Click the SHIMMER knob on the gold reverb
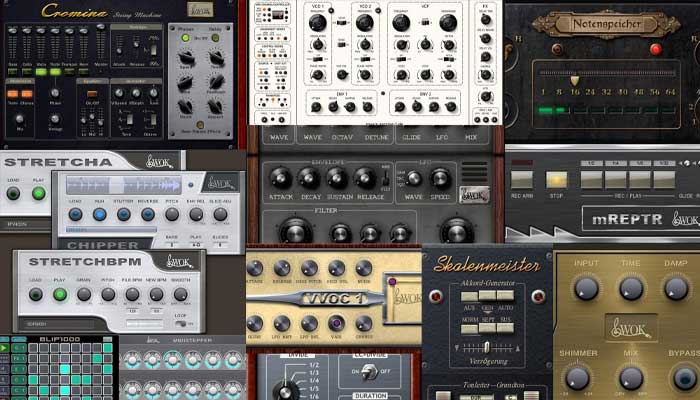 click(577, 378)
